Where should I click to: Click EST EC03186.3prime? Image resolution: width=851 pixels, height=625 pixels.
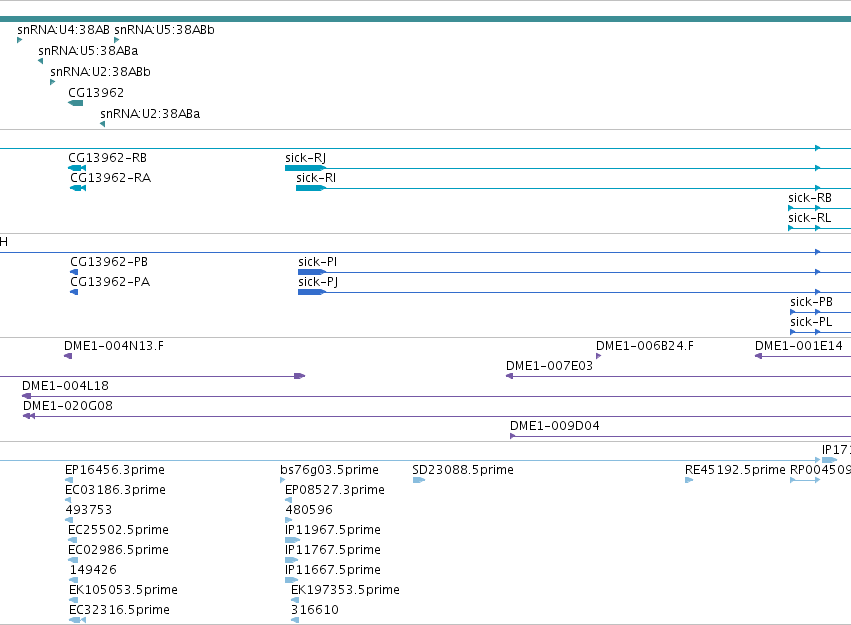tap(116, 490)
